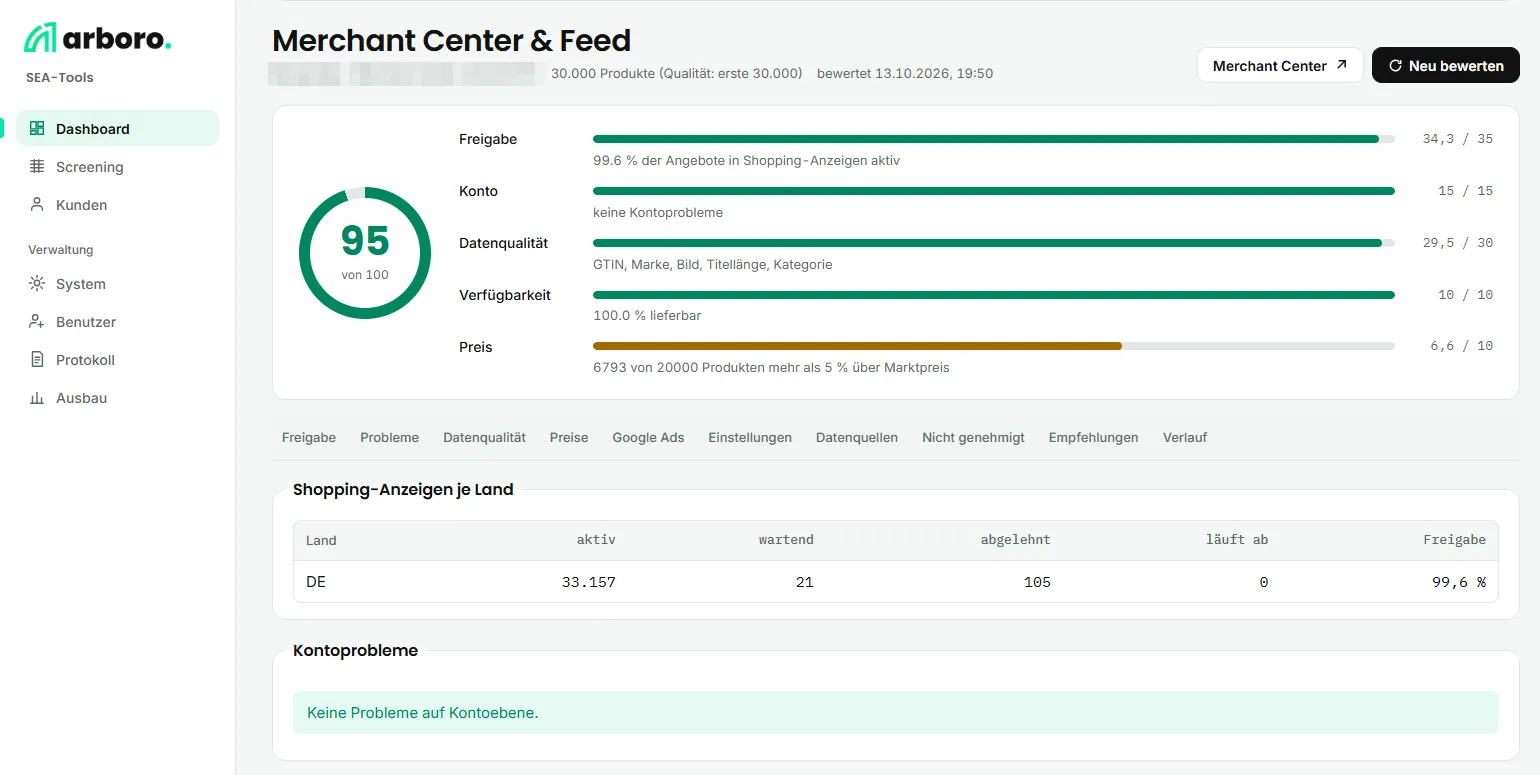This screenshot has height=775, width=1540.
Task: Open the Benutzer sidebar entry
Action: (117, 321)
